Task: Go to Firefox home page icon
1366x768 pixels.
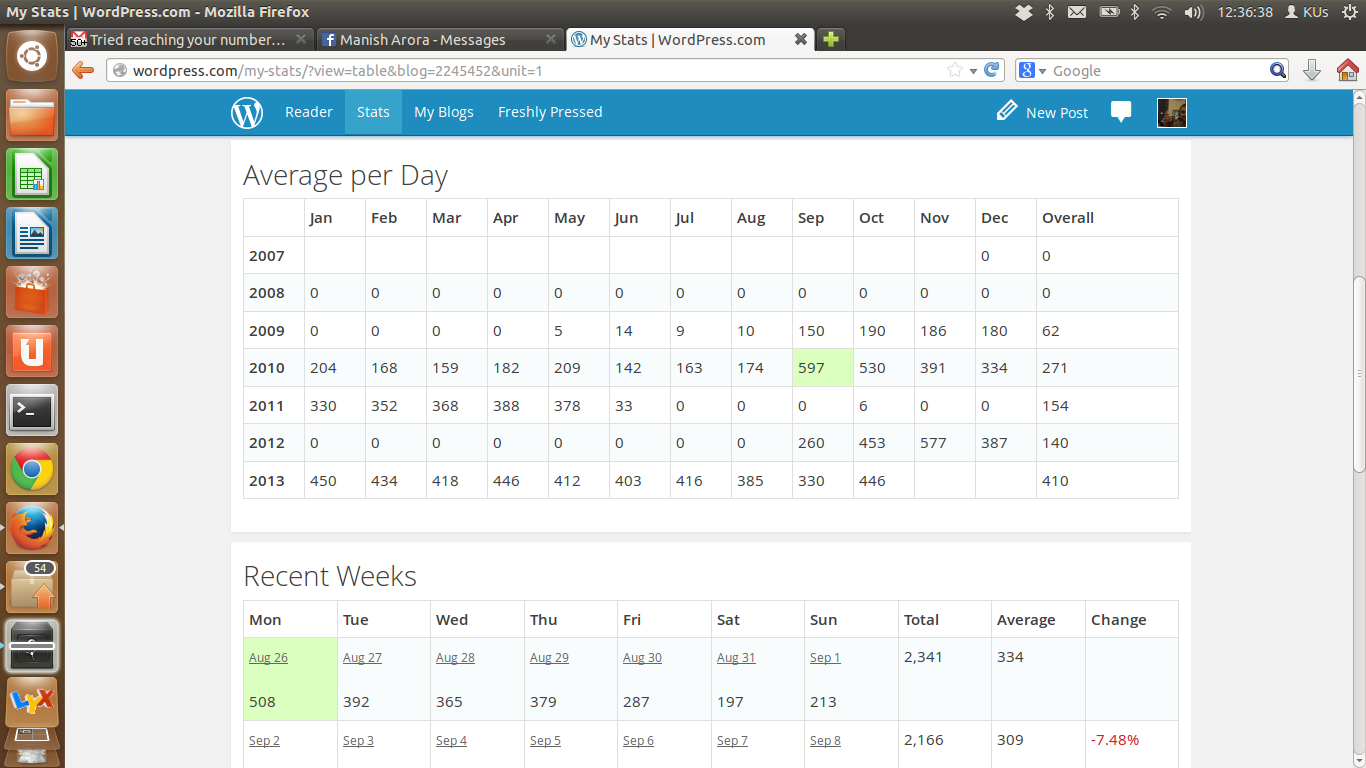Action: pos(1347,70)
